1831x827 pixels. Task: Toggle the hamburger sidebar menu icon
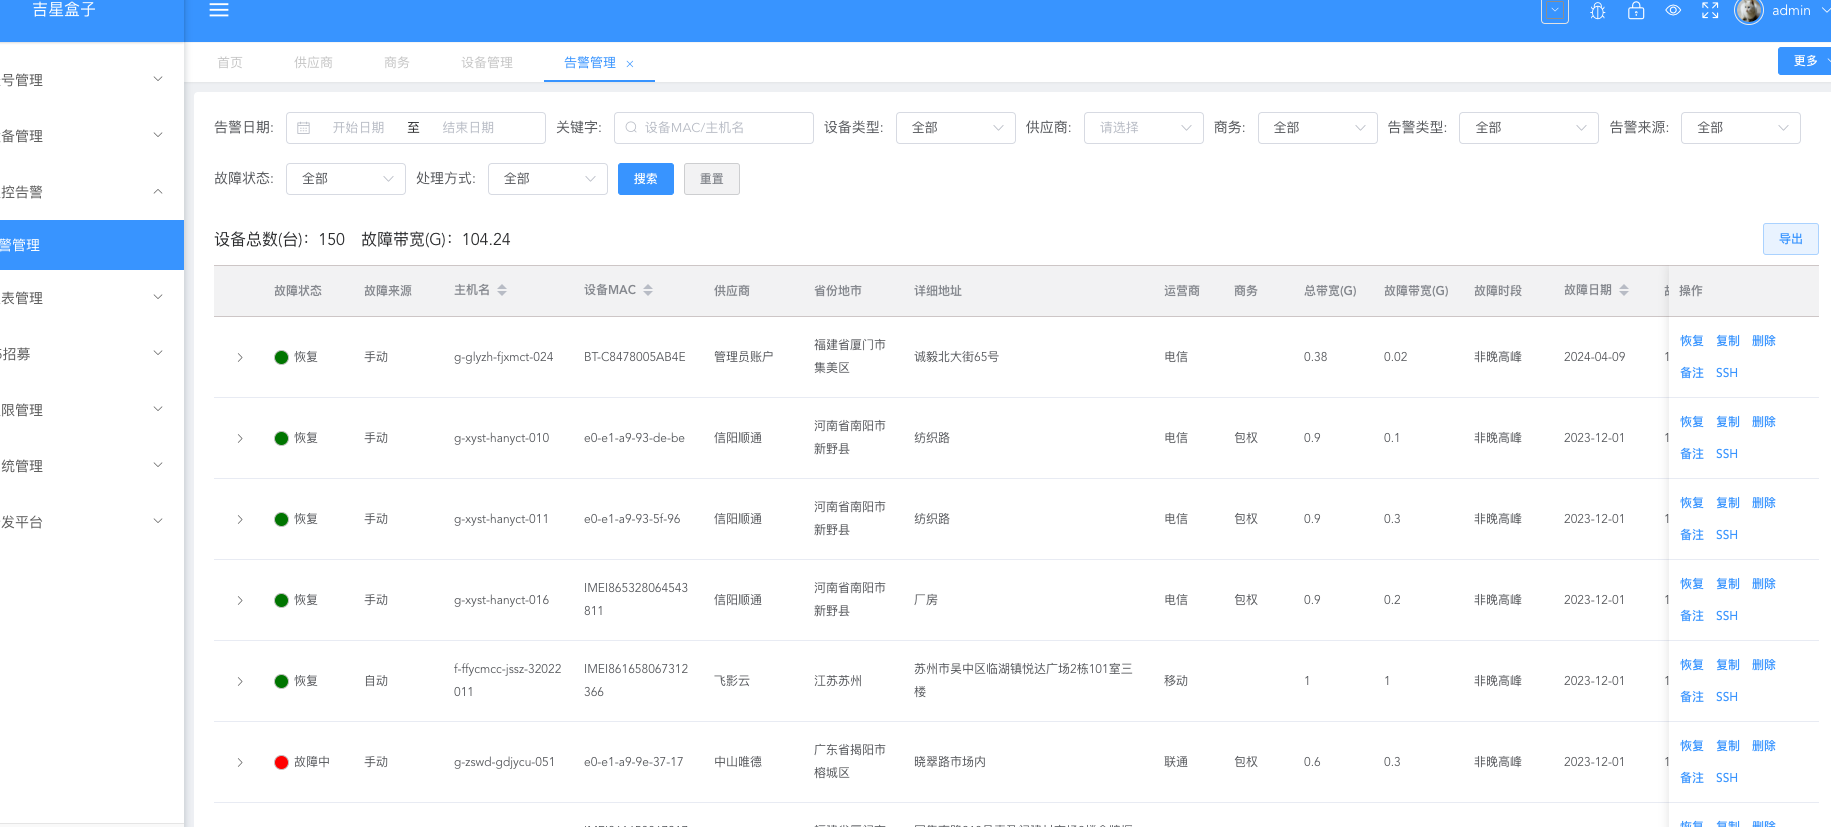(219, 10)
